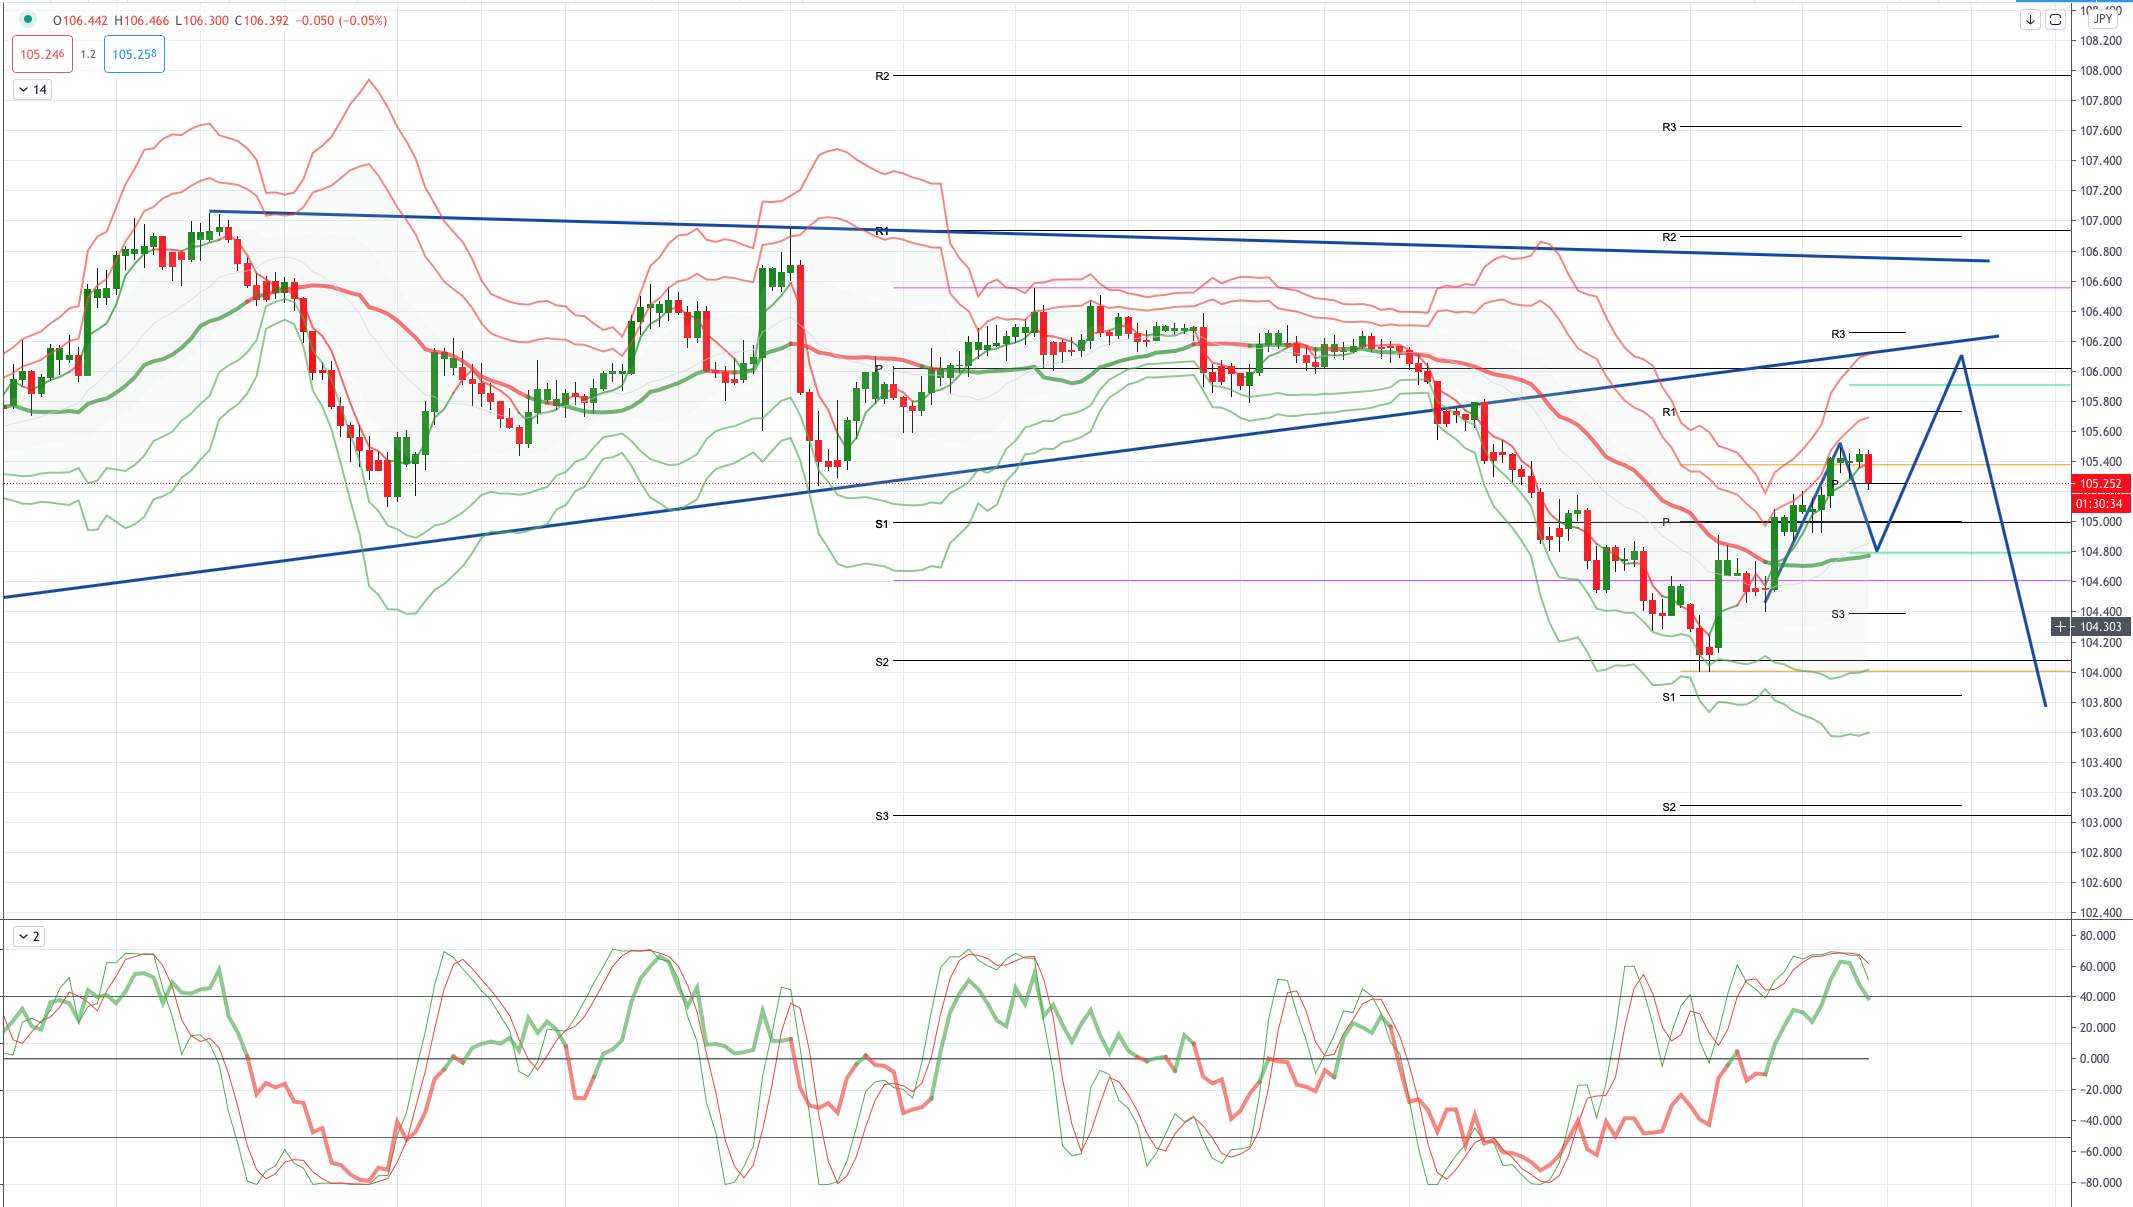This screenshot has height=1207, width=2133.
Task: Click the crosshair plus icon on price axis
Action: (x=2060, y=627)
